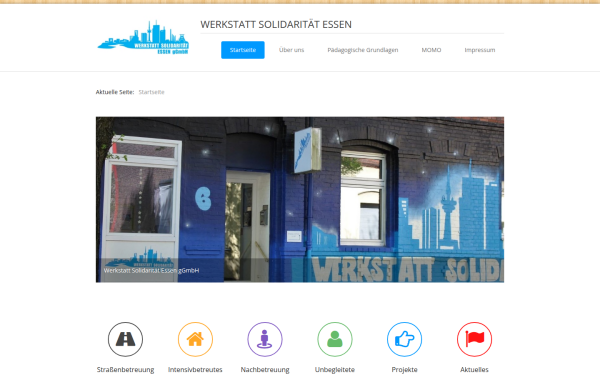Open the Impressum menu item

[x=480, y=50]
